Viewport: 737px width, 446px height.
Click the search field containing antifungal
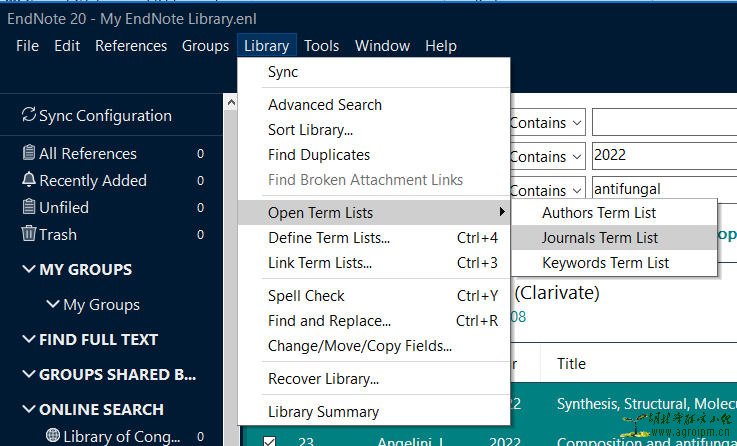(662, 189)
